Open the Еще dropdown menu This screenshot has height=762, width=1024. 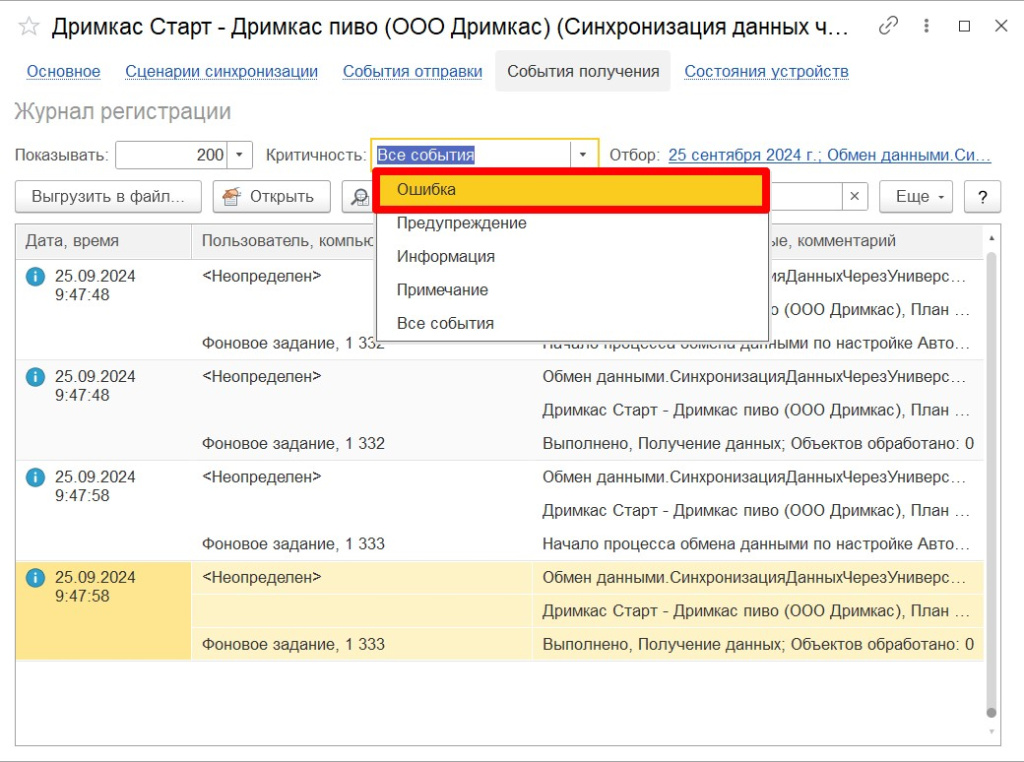point(915,197)
